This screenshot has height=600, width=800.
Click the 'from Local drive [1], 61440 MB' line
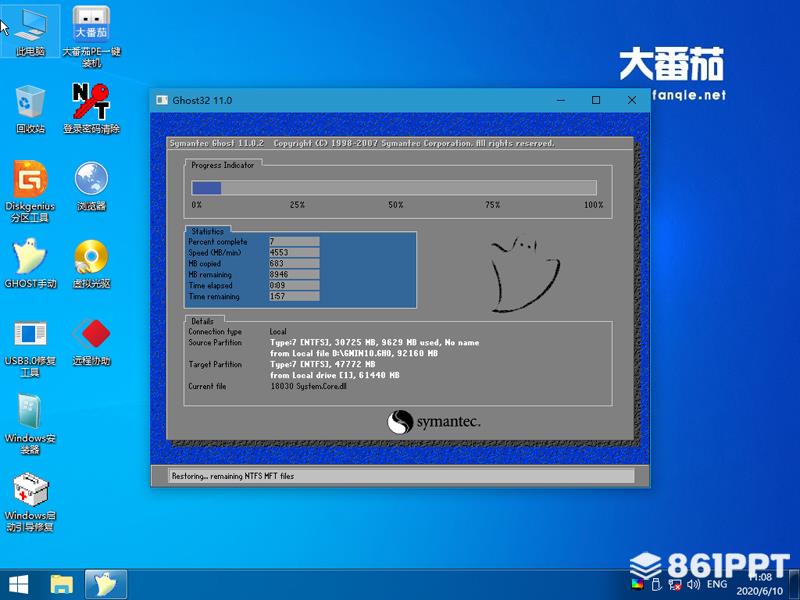(x=335, y=375)
